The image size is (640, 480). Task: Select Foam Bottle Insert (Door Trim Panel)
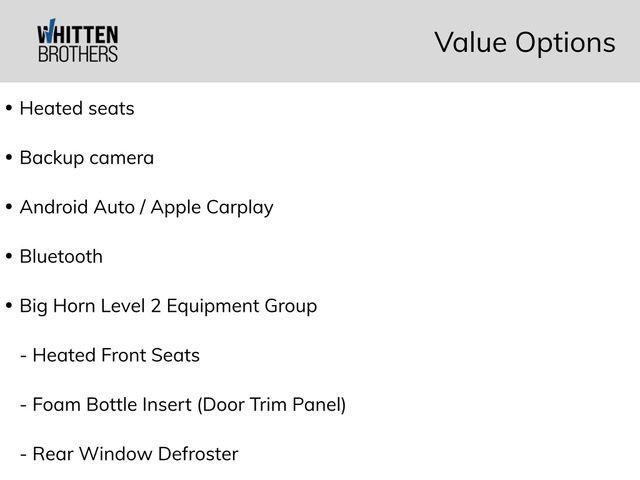click(x=189, y=404)
